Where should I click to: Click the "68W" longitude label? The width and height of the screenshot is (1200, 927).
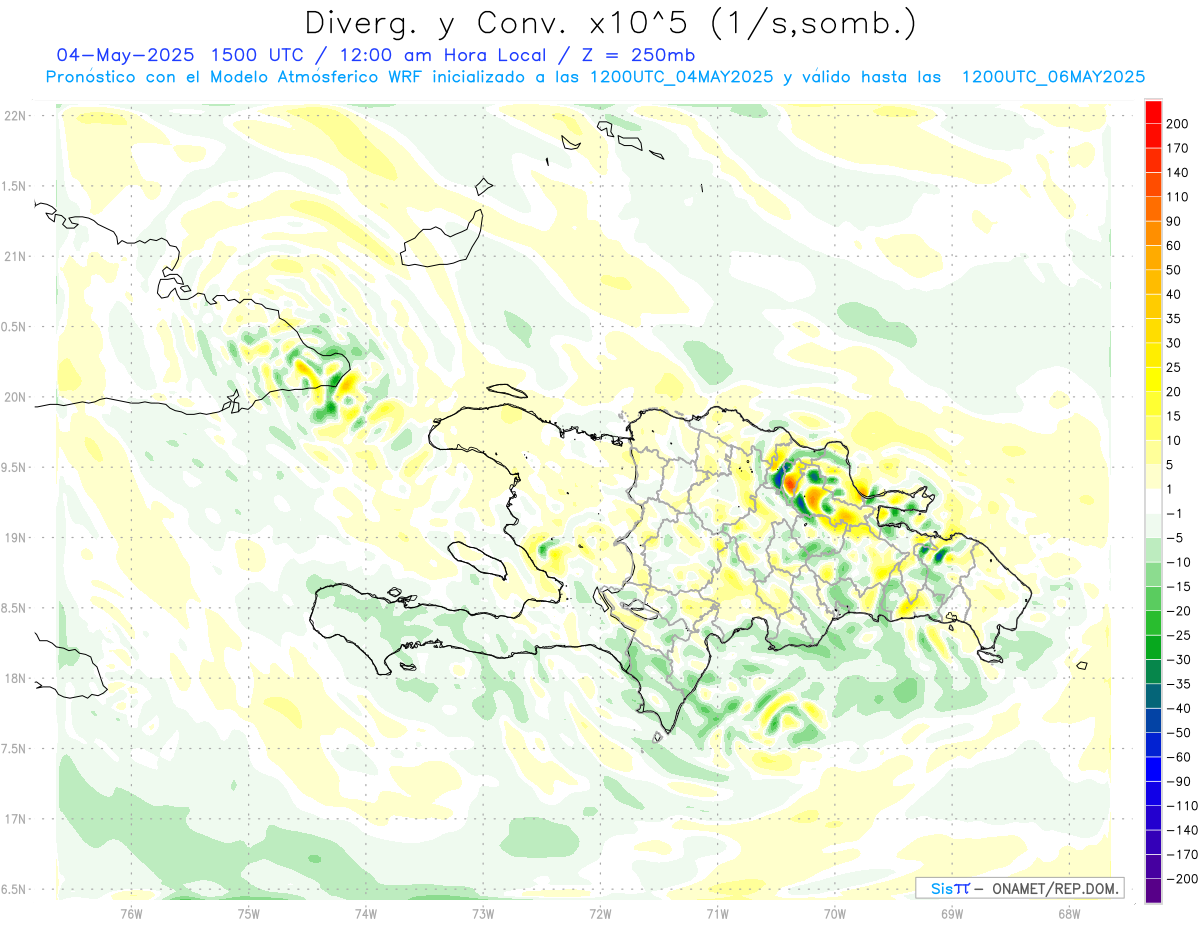pos(1068,914)
